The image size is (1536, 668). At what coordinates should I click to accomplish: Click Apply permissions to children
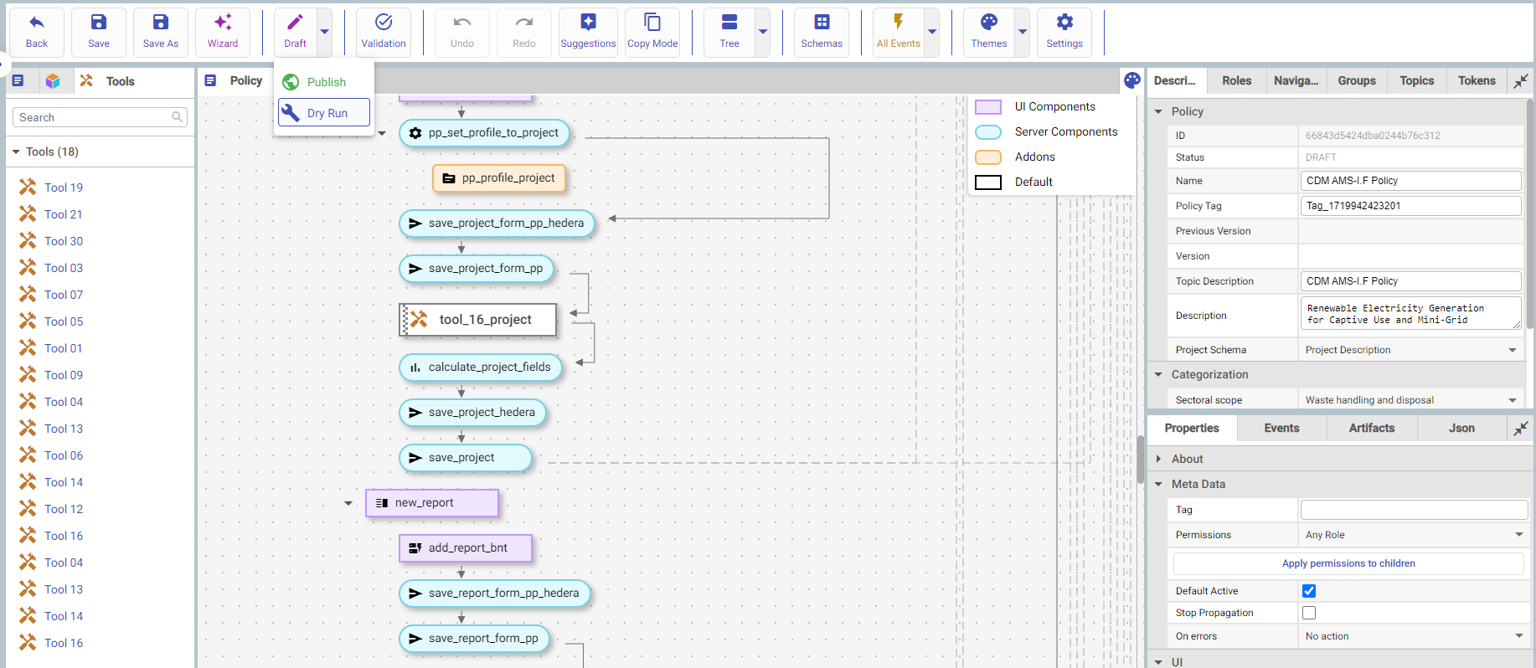1348,563
